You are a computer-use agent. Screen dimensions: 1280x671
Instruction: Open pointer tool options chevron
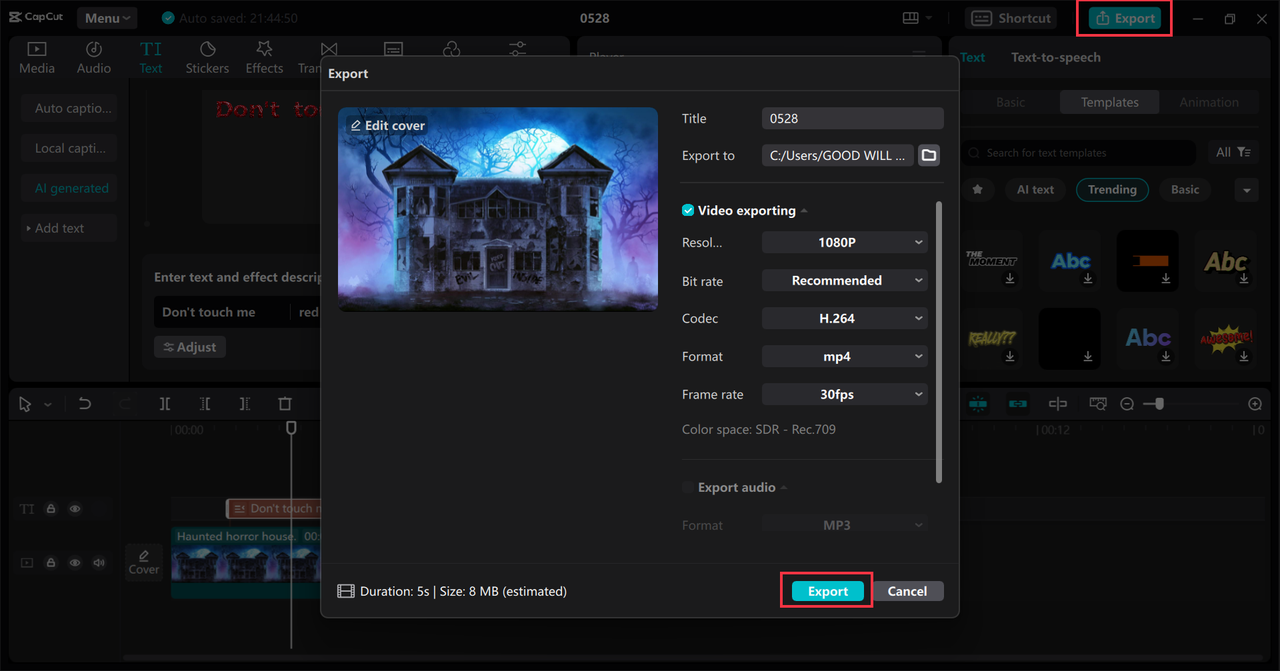[x=48, y=405]
